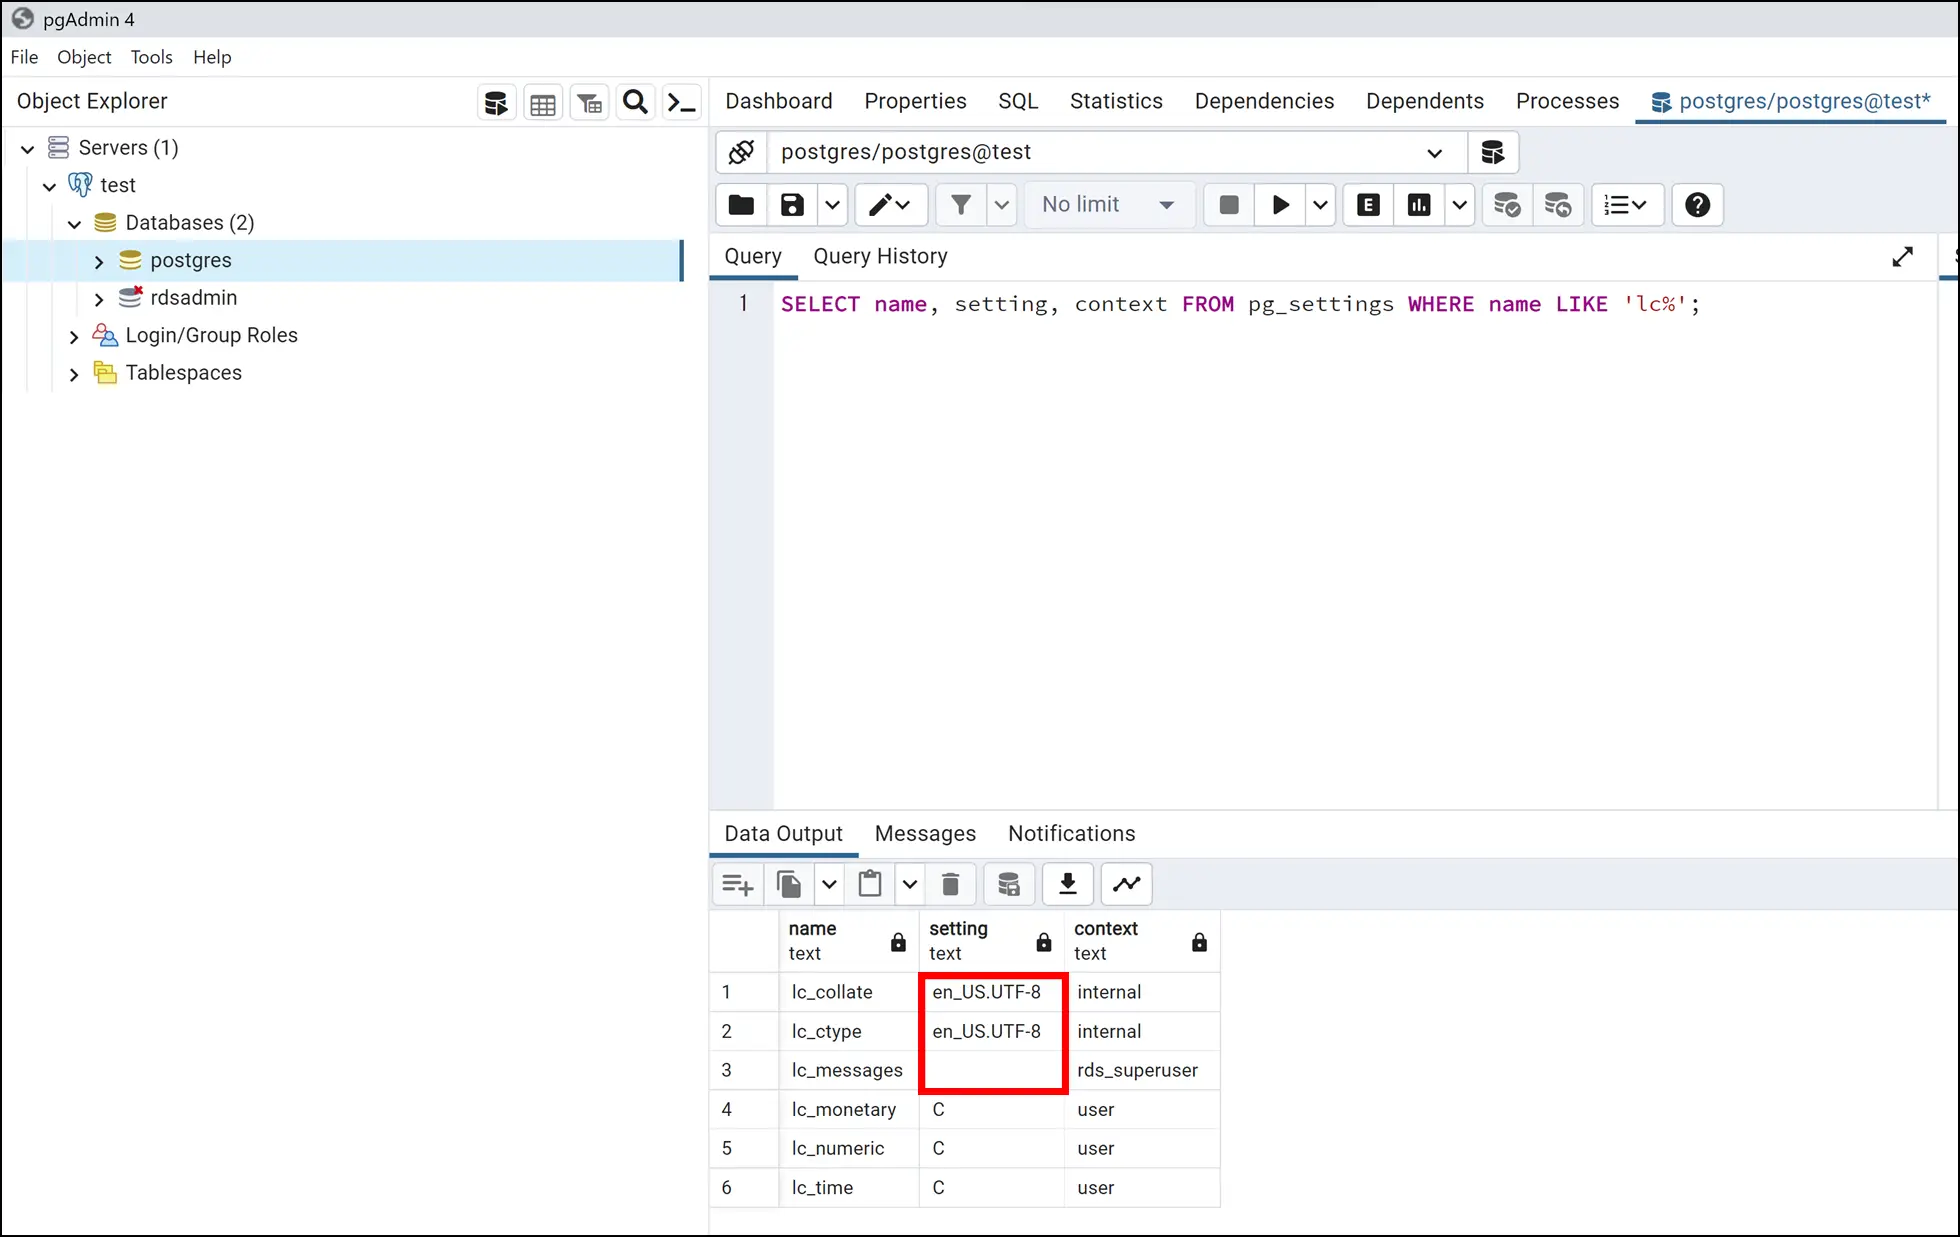Click the Rollback transaction icon
This screenshot has width=1960, height=1237.
(x=1558, y=205)
